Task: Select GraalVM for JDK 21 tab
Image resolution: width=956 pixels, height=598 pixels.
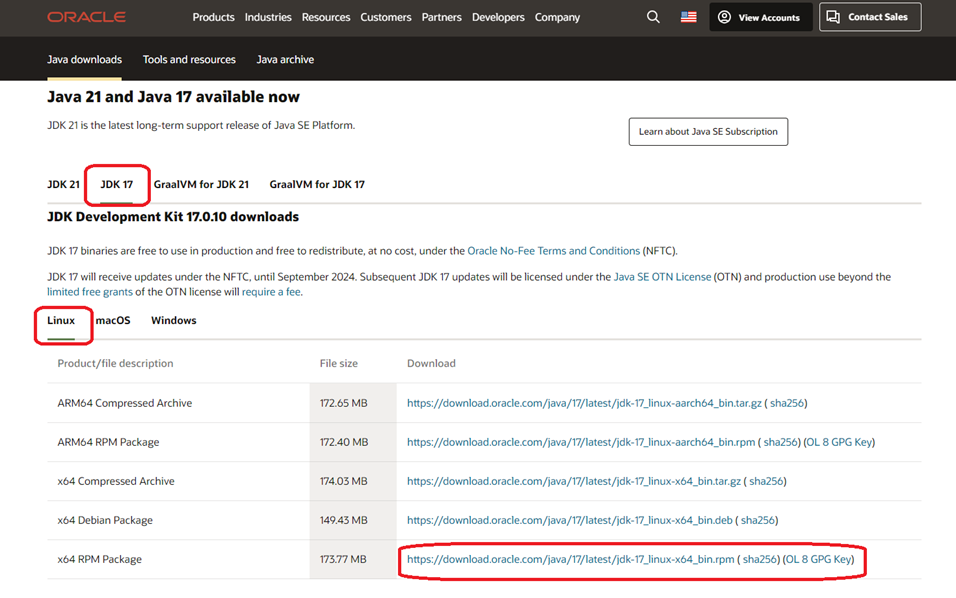Action: pyautogui.click(x=201, y=184)
